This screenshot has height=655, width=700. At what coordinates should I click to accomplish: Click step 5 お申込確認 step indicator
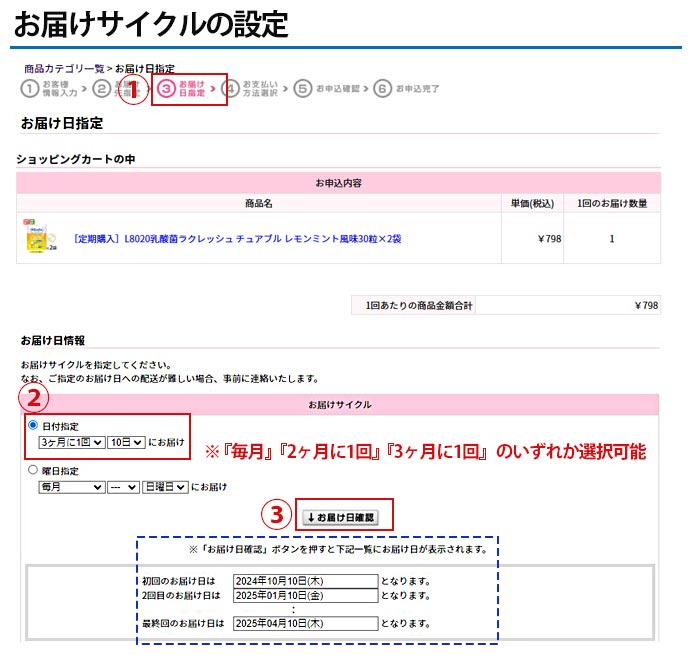coord(330,89)
